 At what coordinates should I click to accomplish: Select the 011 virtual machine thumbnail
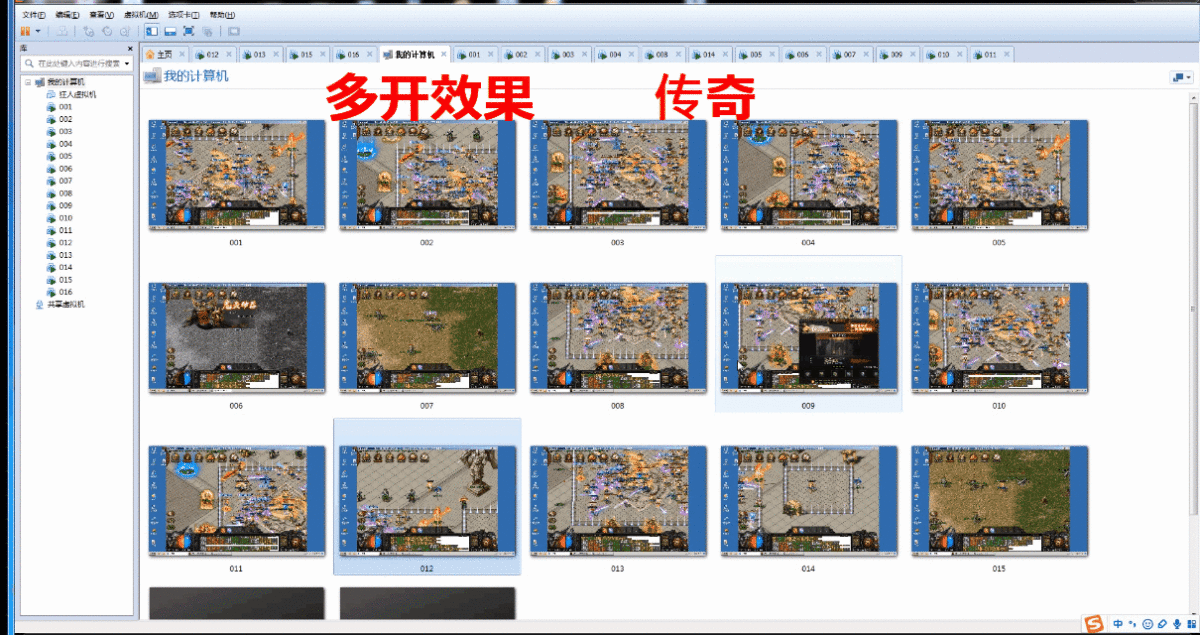[236, 501]
